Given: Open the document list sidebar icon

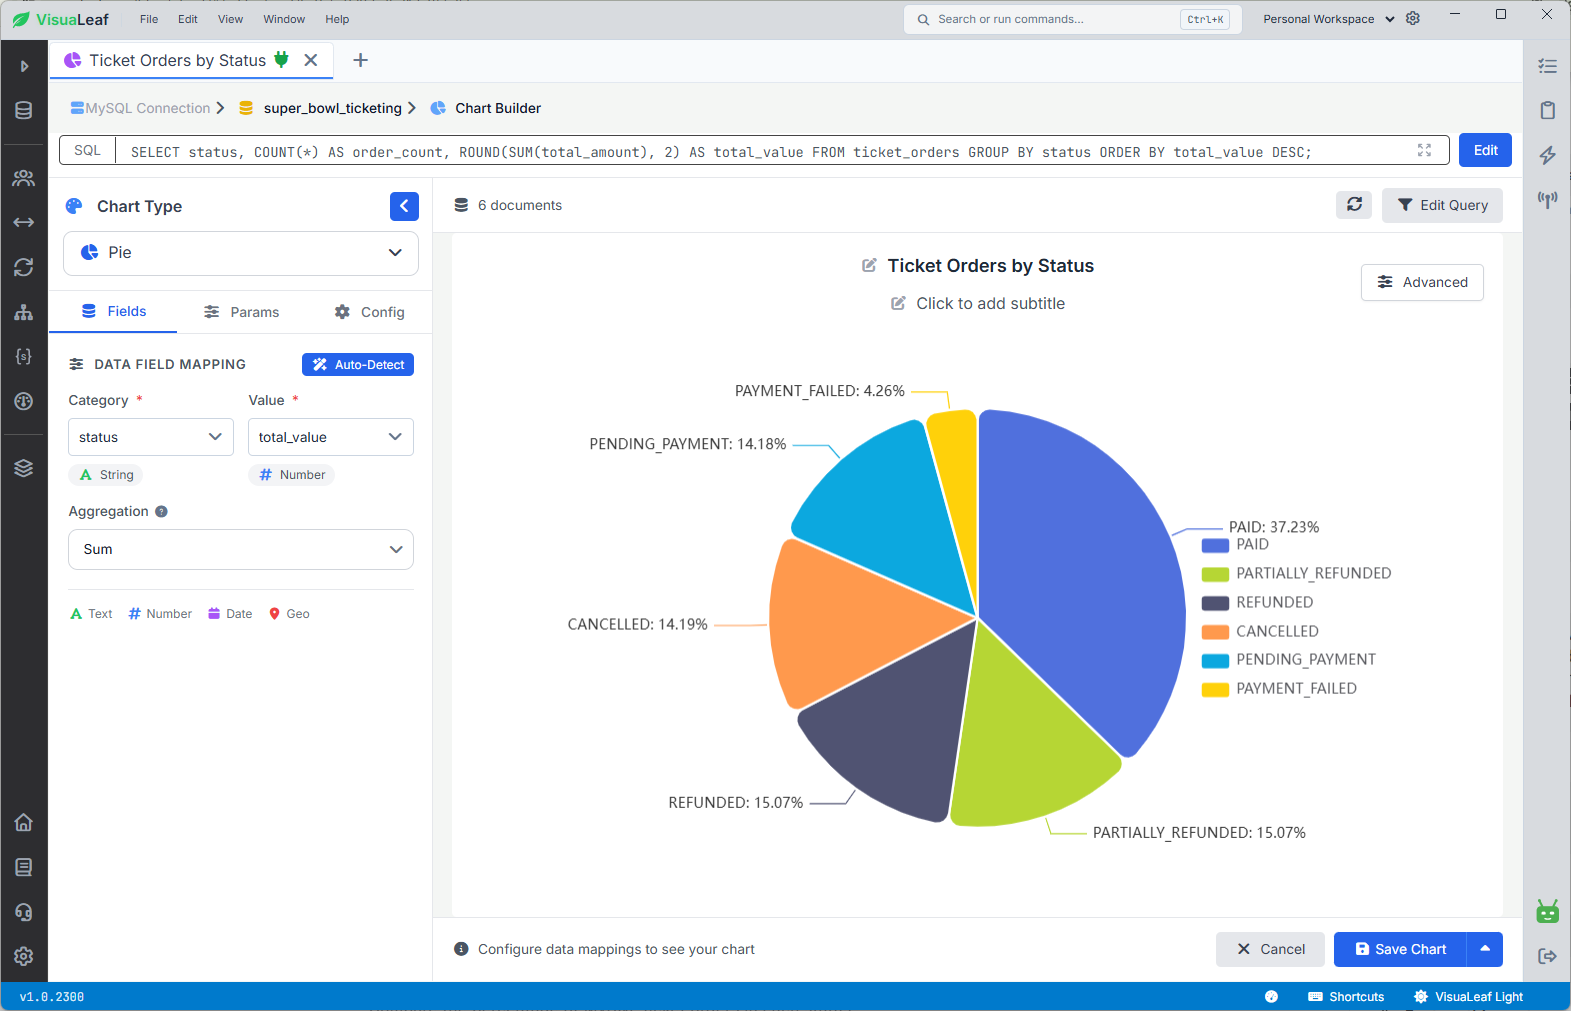Looking at the screenshot, I should pos(24,867).
